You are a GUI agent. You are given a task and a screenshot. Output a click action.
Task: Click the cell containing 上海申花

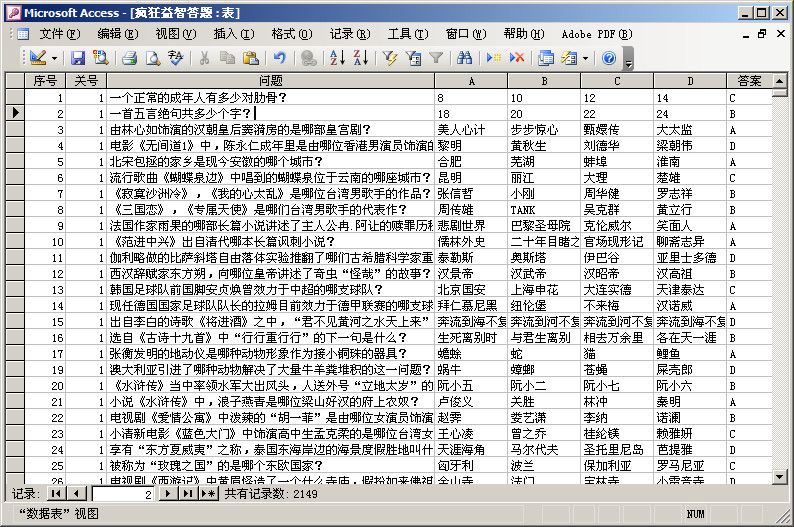(x=544, y=290)
